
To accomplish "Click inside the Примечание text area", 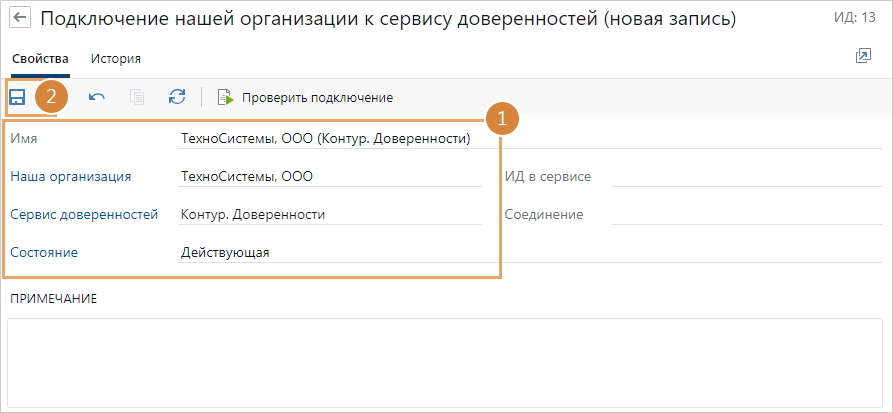I will (445, 360).
